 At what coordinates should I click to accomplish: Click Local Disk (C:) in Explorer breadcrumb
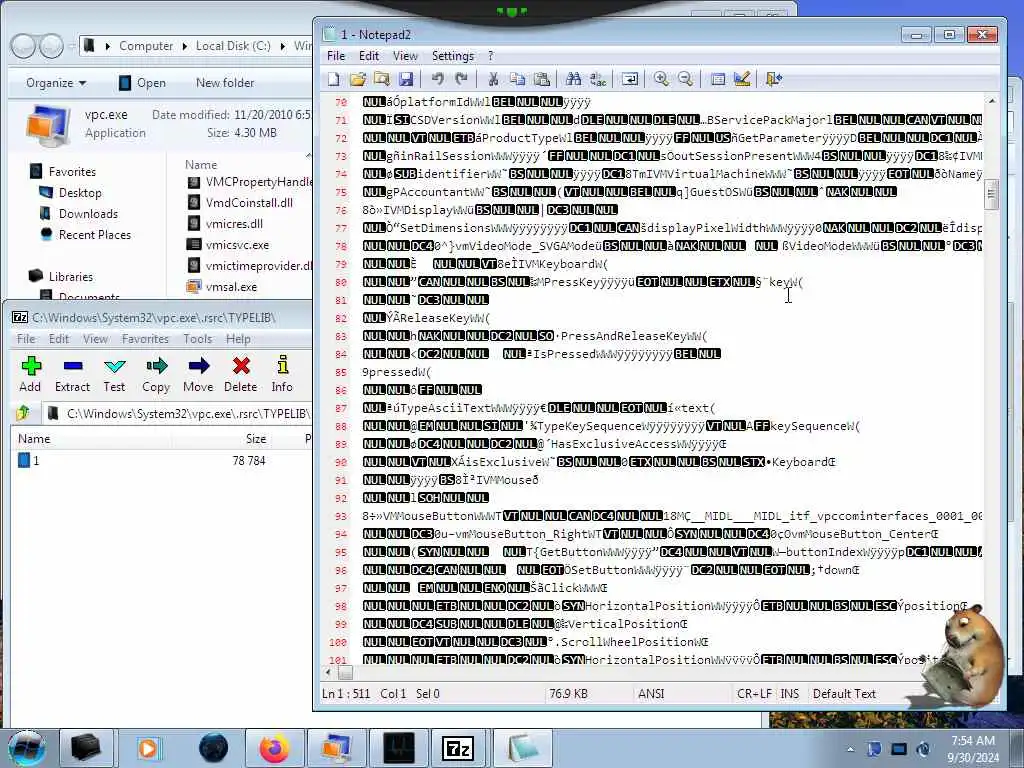(233, 46)
